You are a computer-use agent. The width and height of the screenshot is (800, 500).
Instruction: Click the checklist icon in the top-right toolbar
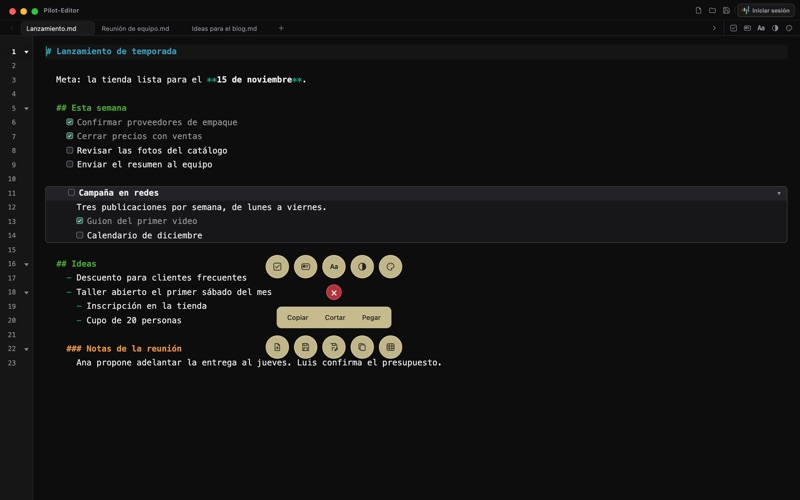coord(733,28)
